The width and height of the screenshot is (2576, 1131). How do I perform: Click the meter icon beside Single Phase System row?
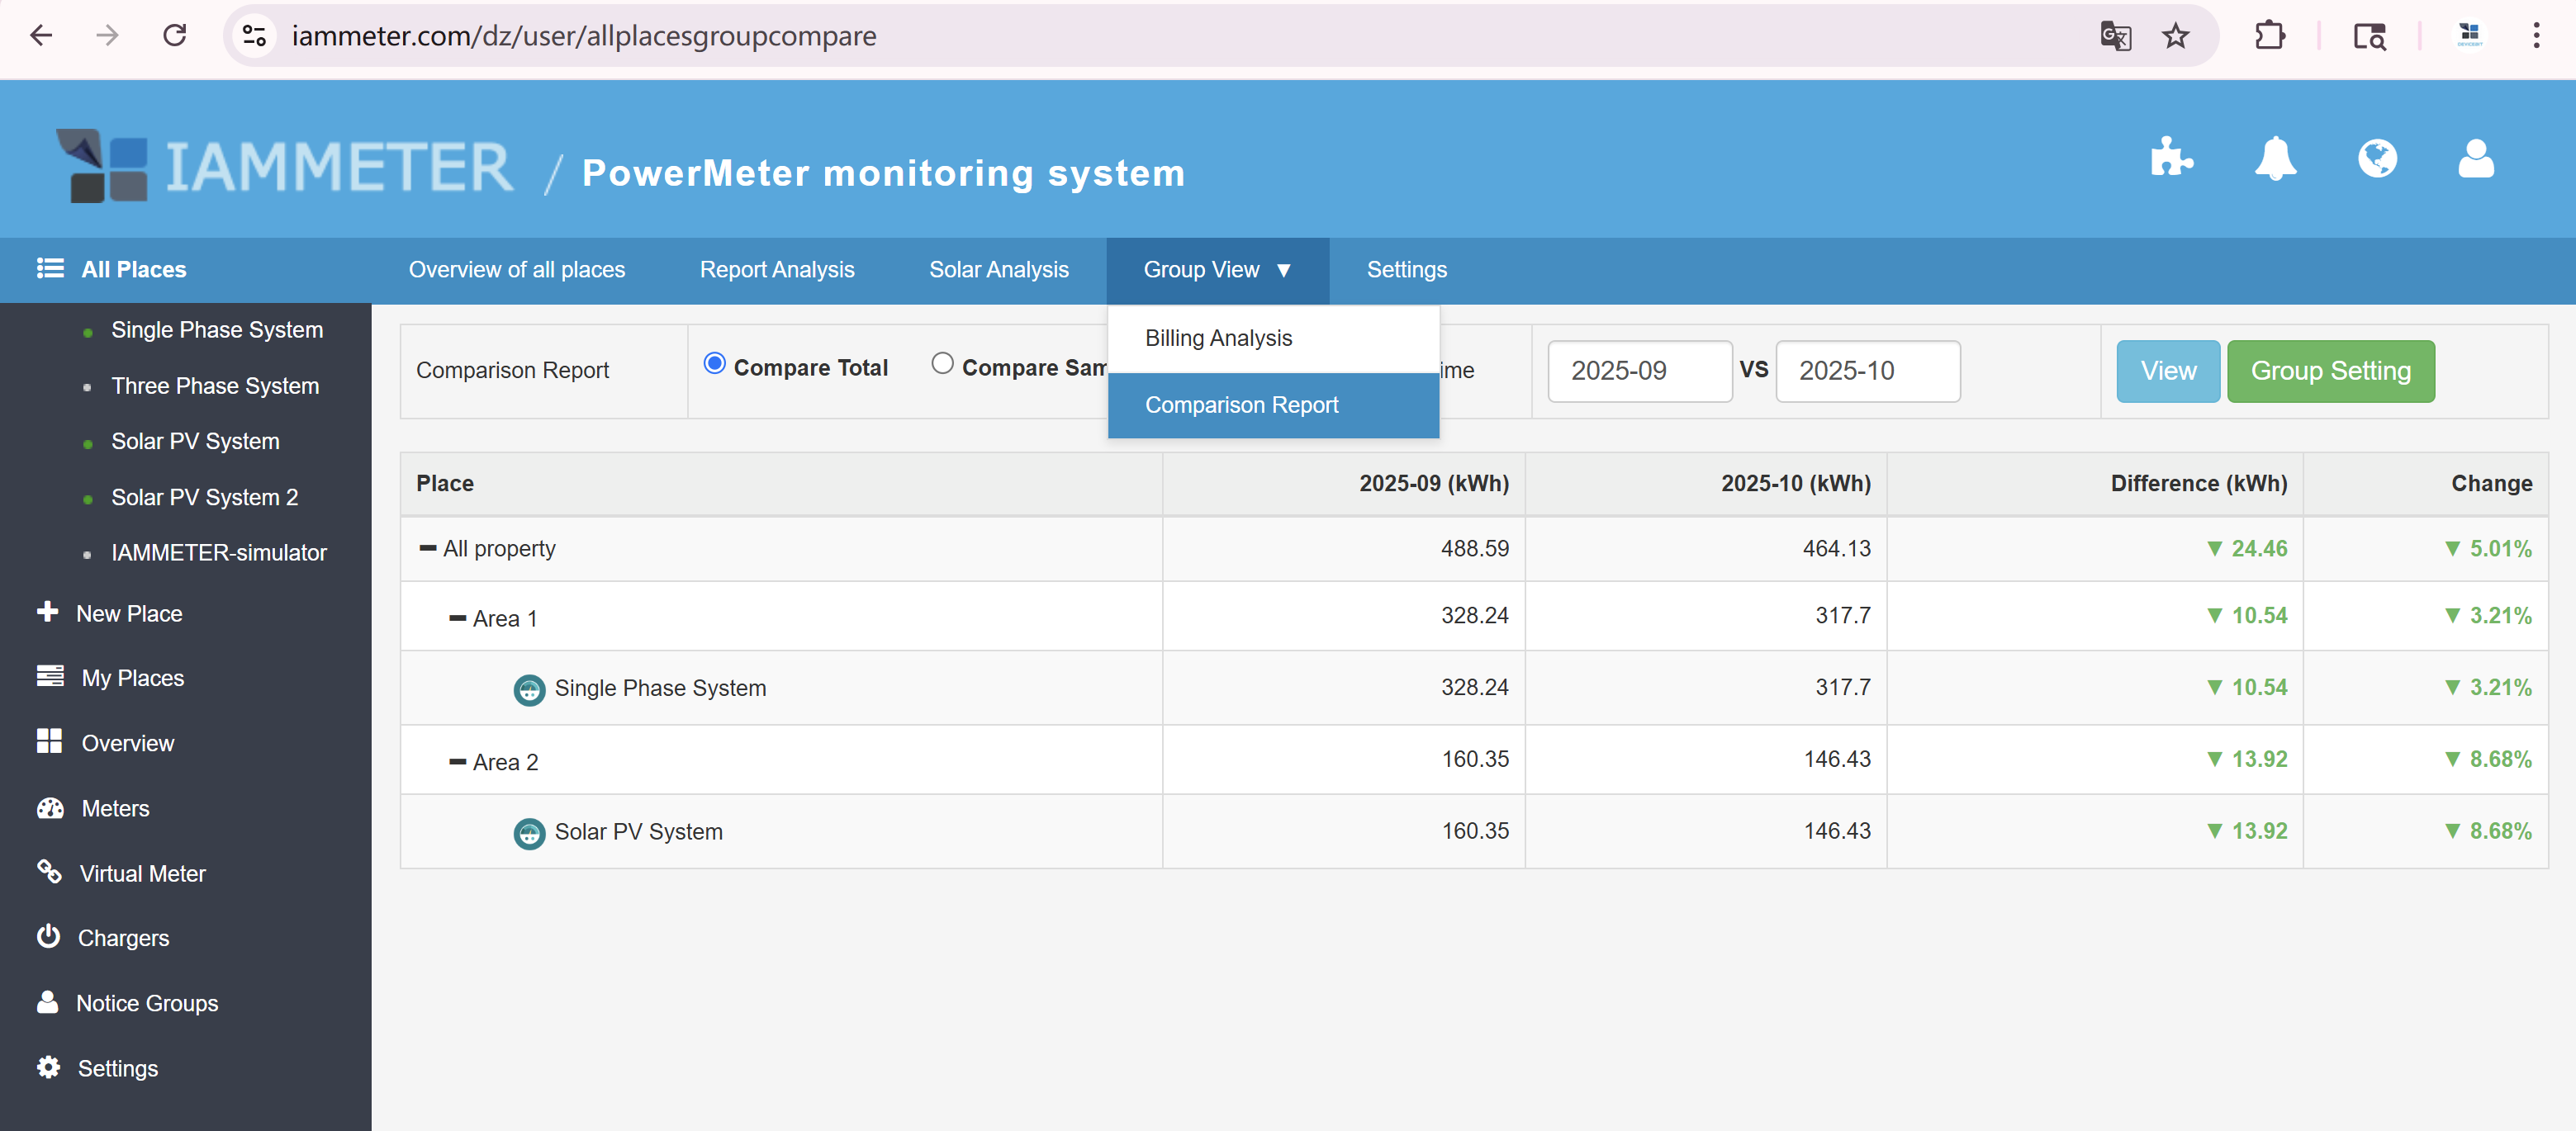tap(529, 688)
